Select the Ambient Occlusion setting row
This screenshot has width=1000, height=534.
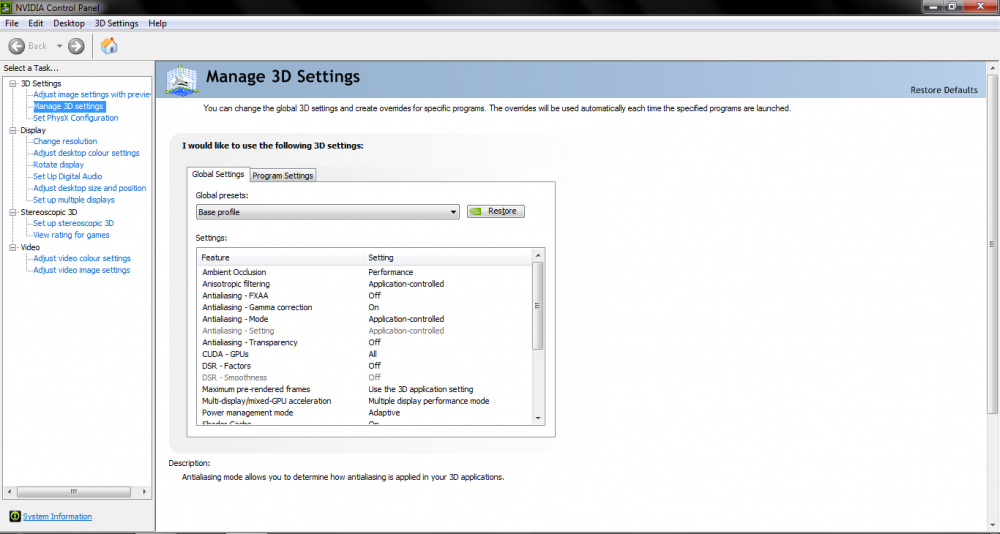[x=364, y=272]
